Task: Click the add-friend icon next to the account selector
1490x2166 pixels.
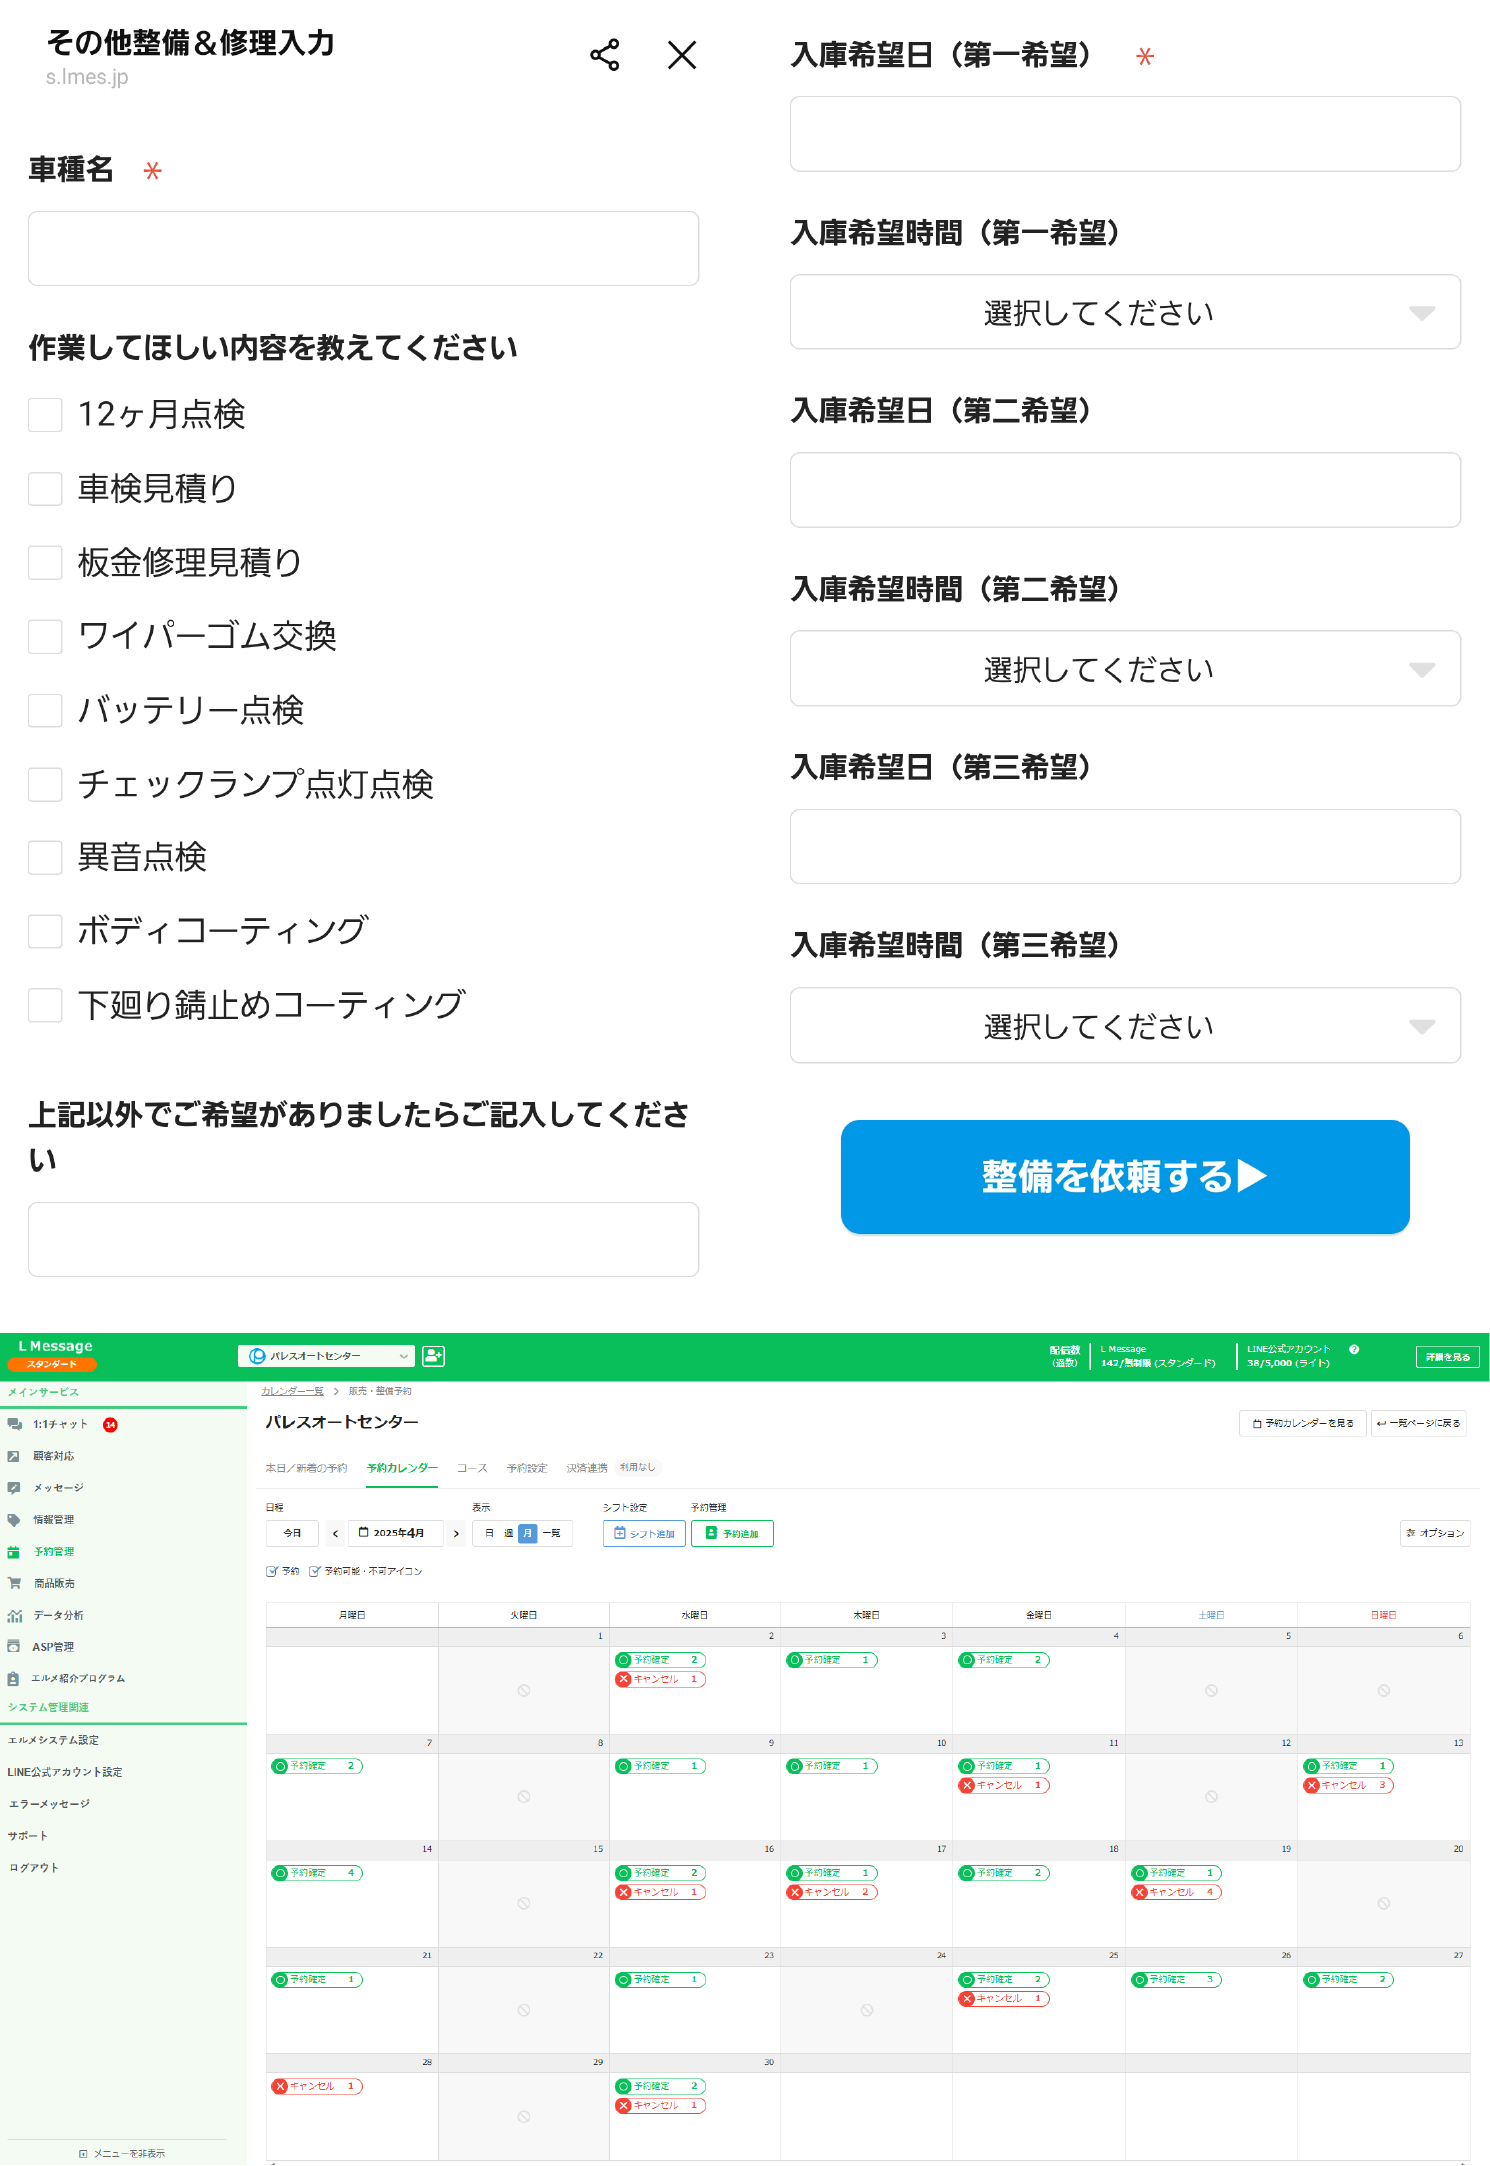Action: tap(433, 1356)
